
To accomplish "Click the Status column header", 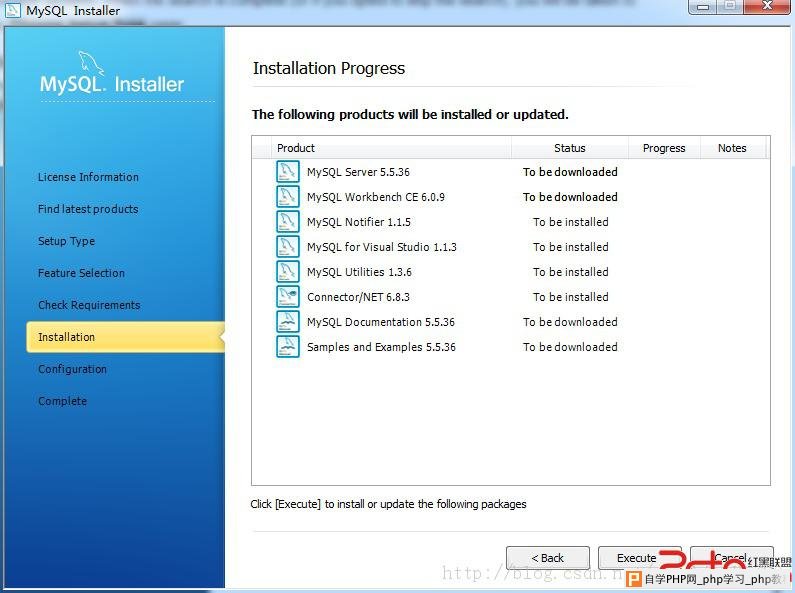I will click(570, 148).
